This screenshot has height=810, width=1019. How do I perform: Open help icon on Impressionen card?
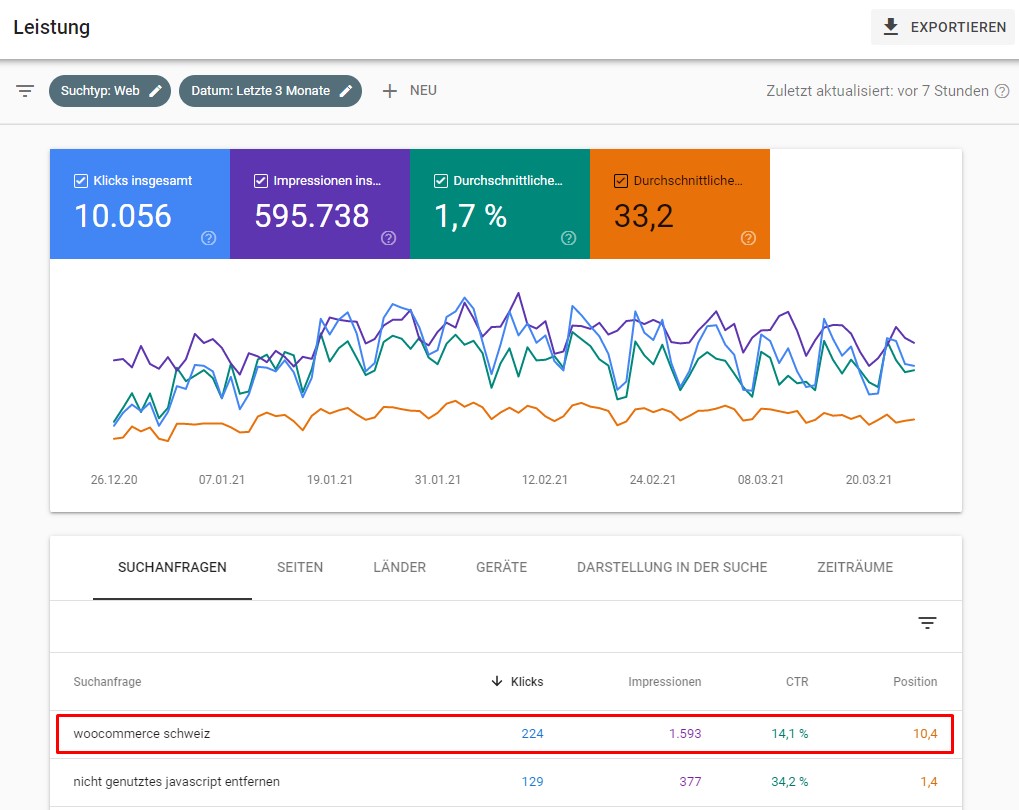(x=388, y=238)
